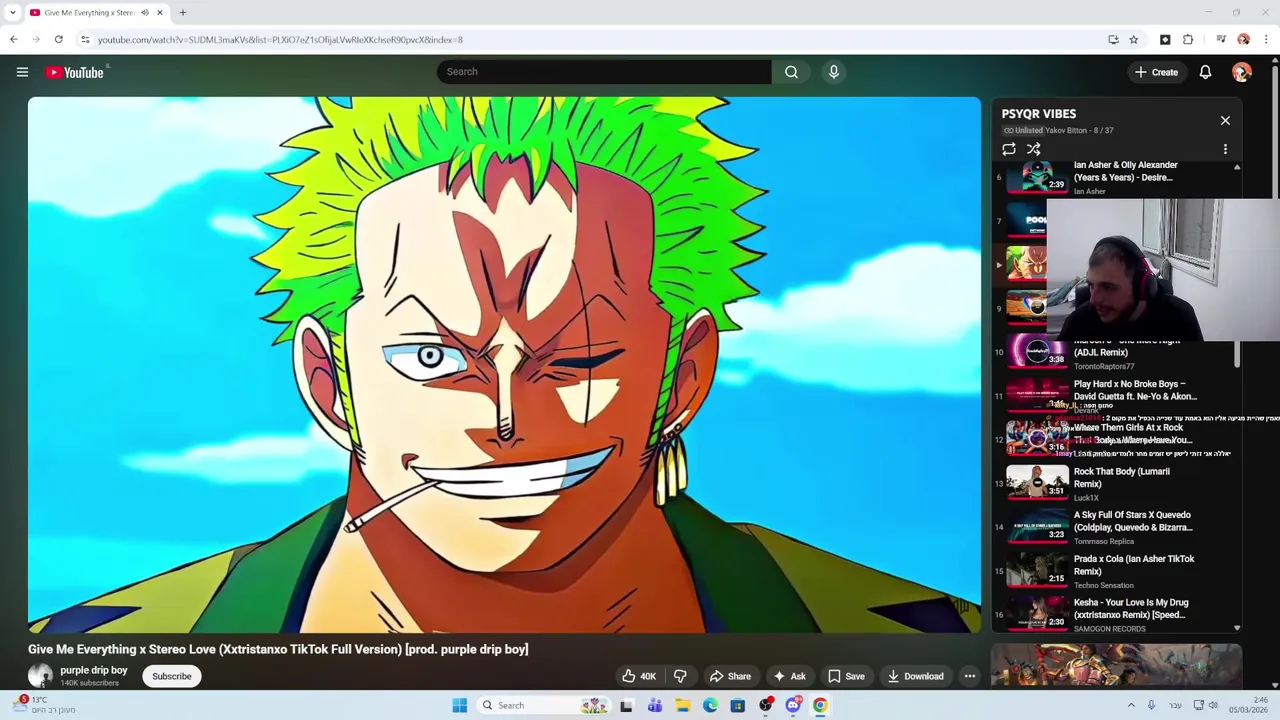Show hidden system tray icons chevron
This screenshot has width=1280, height=720.
pos(1131,705)
